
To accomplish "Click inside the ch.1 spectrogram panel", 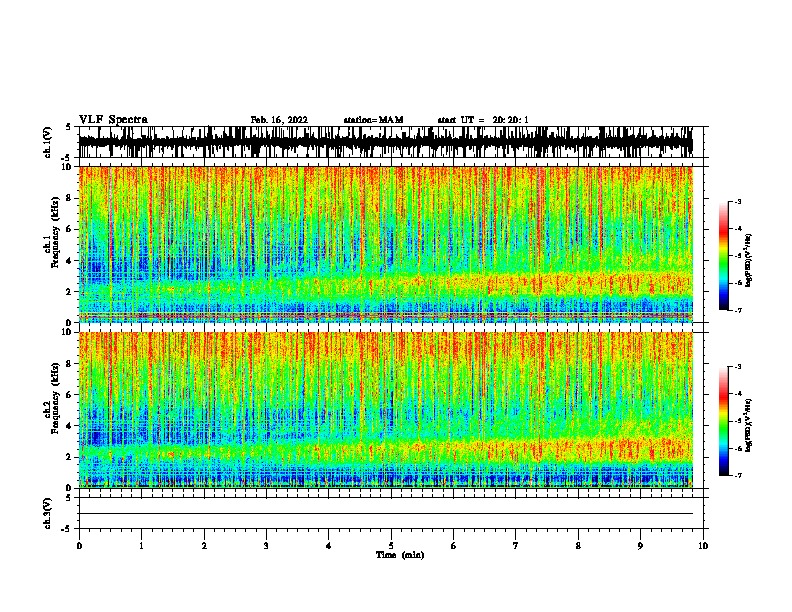I will [386, 244].
